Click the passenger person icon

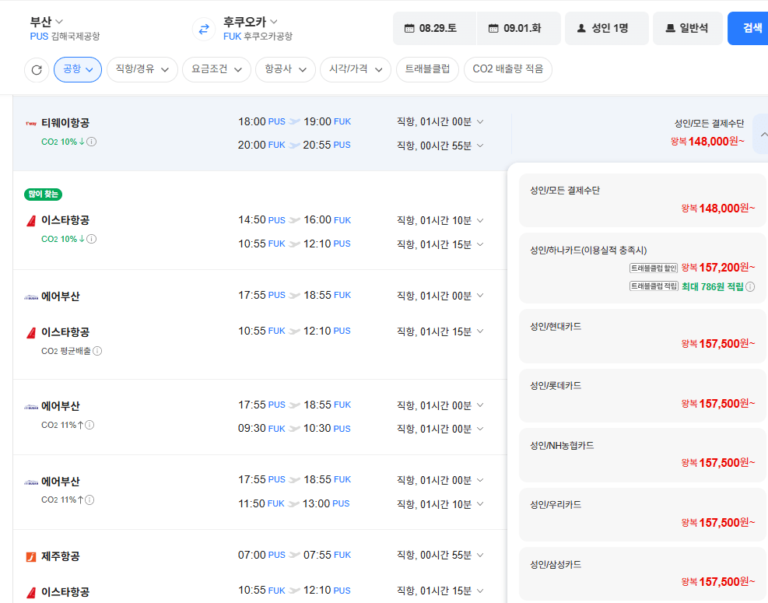click(x=581, y=28)
